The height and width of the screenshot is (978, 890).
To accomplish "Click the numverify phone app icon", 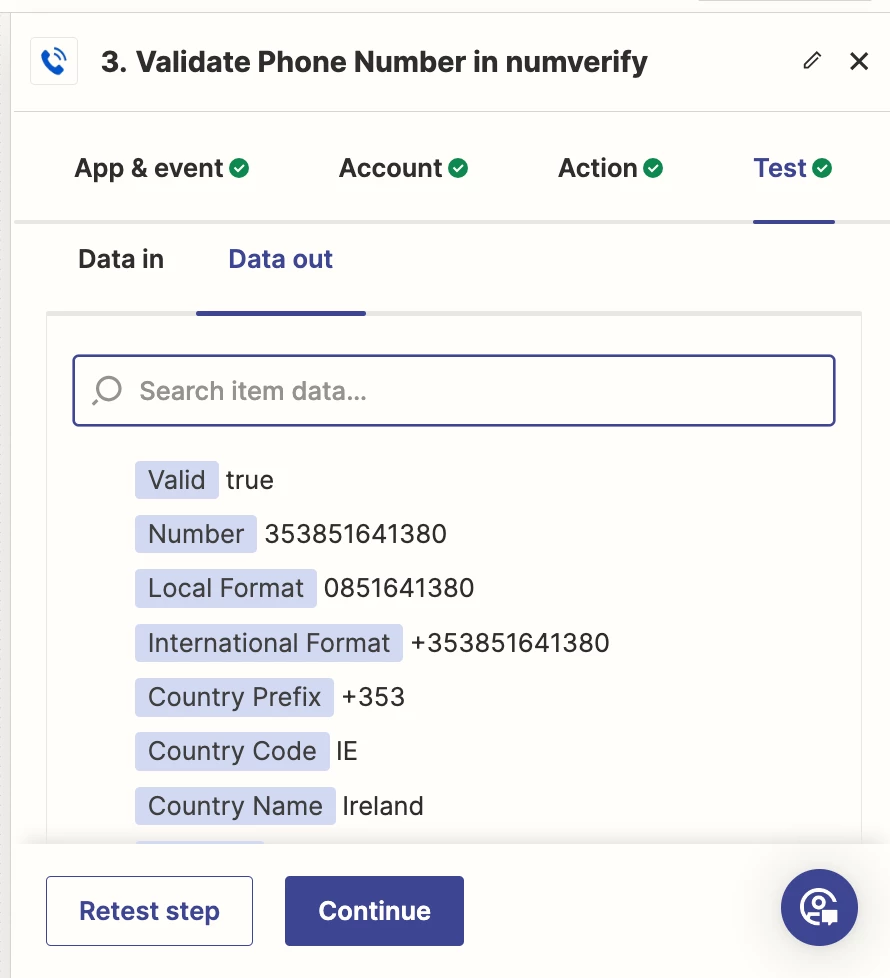I will tap(54, 62).
